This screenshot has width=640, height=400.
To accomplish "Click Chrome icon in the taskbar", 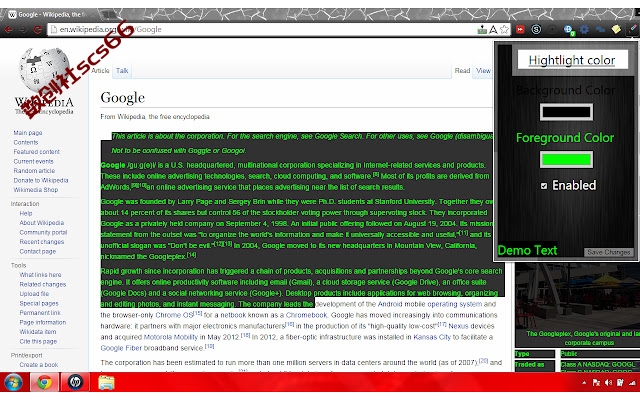I will (x=44, y=382).
